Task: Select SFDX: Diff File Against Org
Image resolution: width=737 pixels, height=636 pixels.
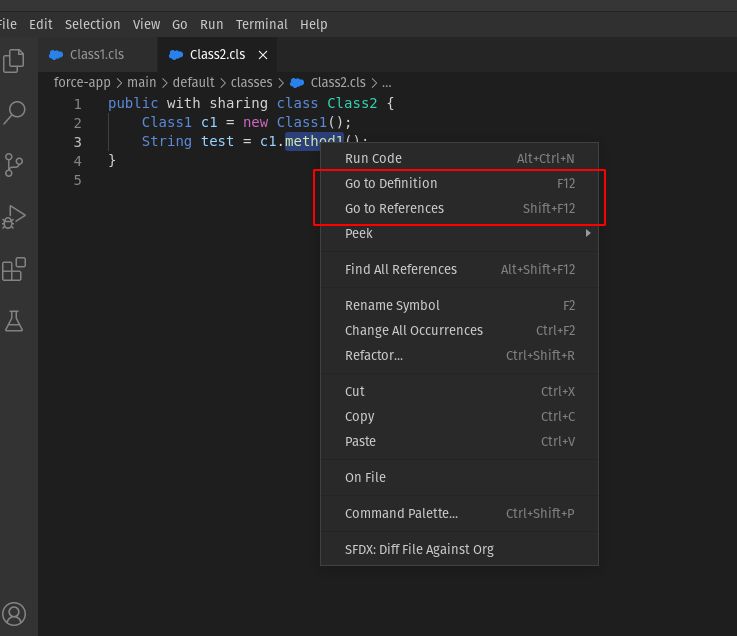Action: coord(459,550)
